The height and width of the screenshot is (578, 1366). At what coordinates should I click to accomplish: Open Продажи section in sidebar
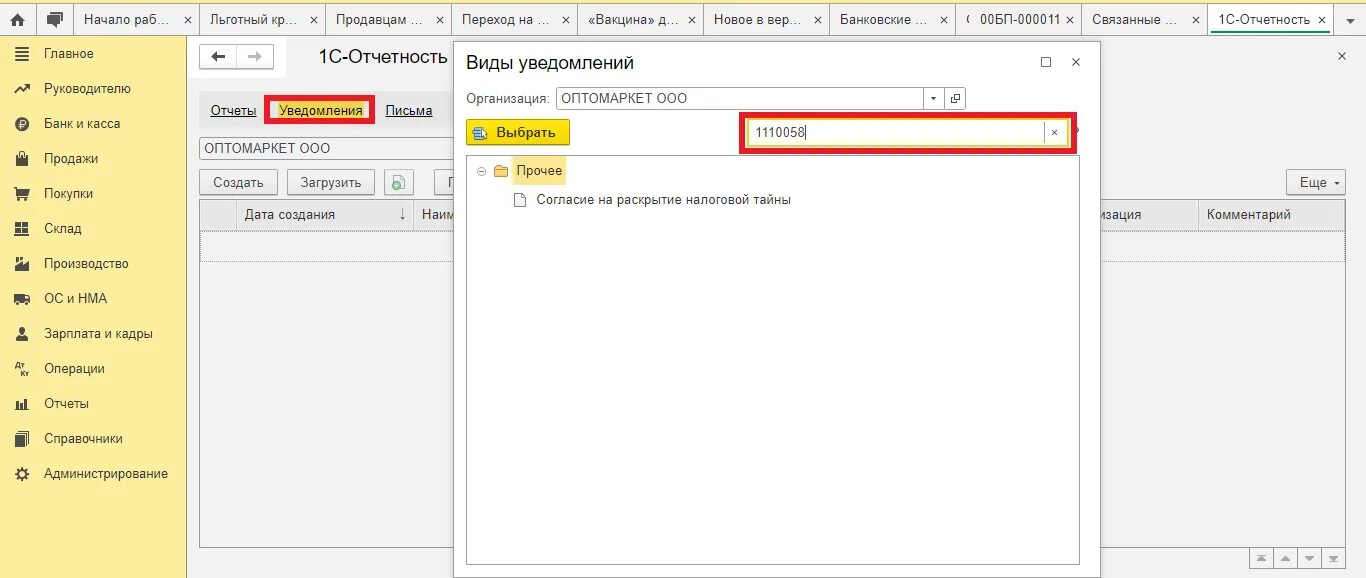coord(71,159)
